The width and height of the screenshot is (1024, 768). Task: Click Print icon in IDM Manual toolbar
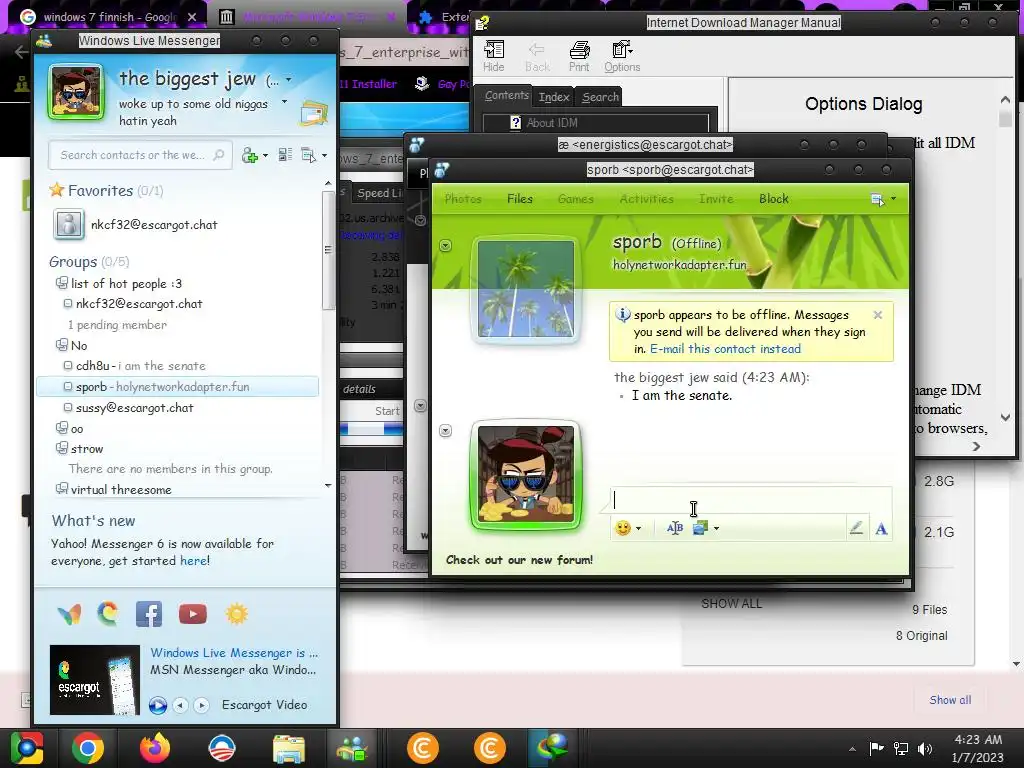click(579, 56)
